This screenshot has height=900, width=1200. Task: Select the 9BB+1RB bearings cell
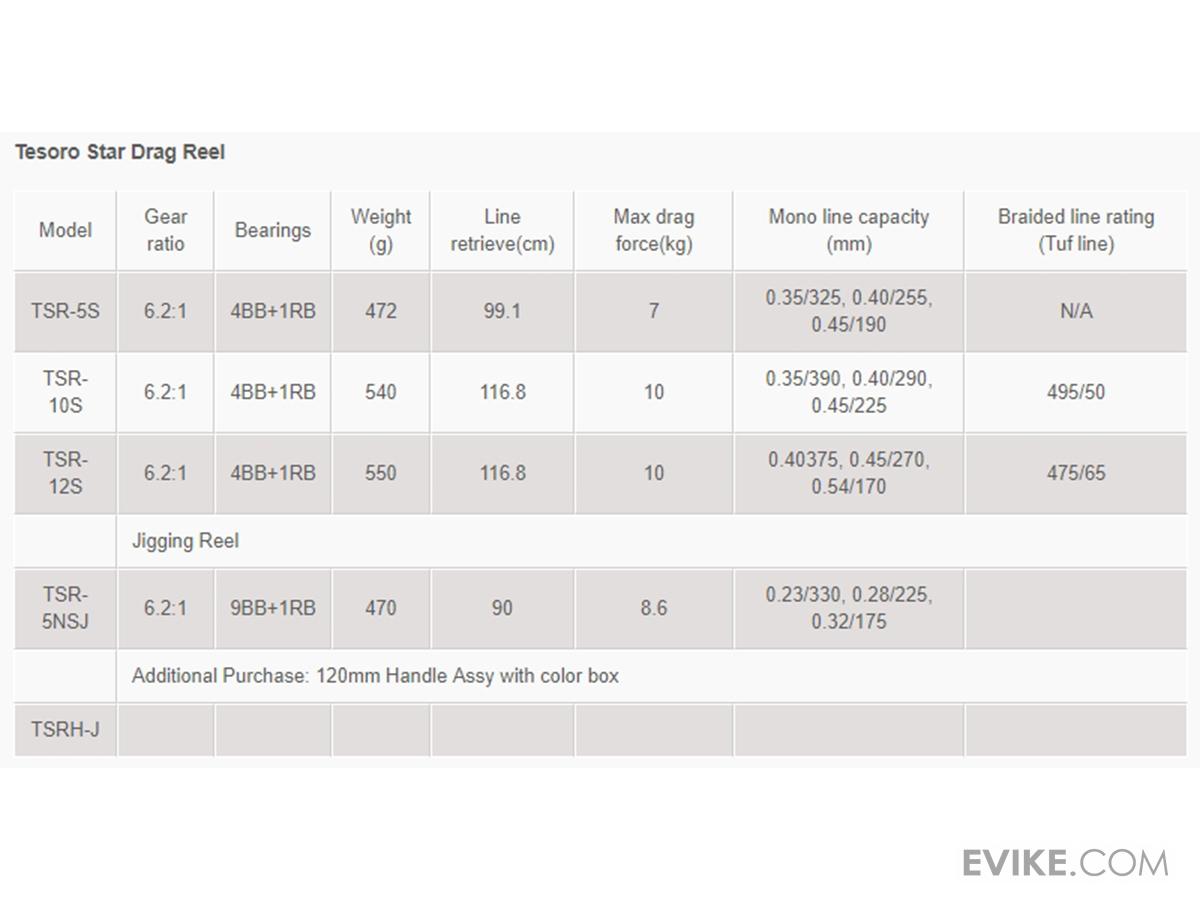(273, 608)
